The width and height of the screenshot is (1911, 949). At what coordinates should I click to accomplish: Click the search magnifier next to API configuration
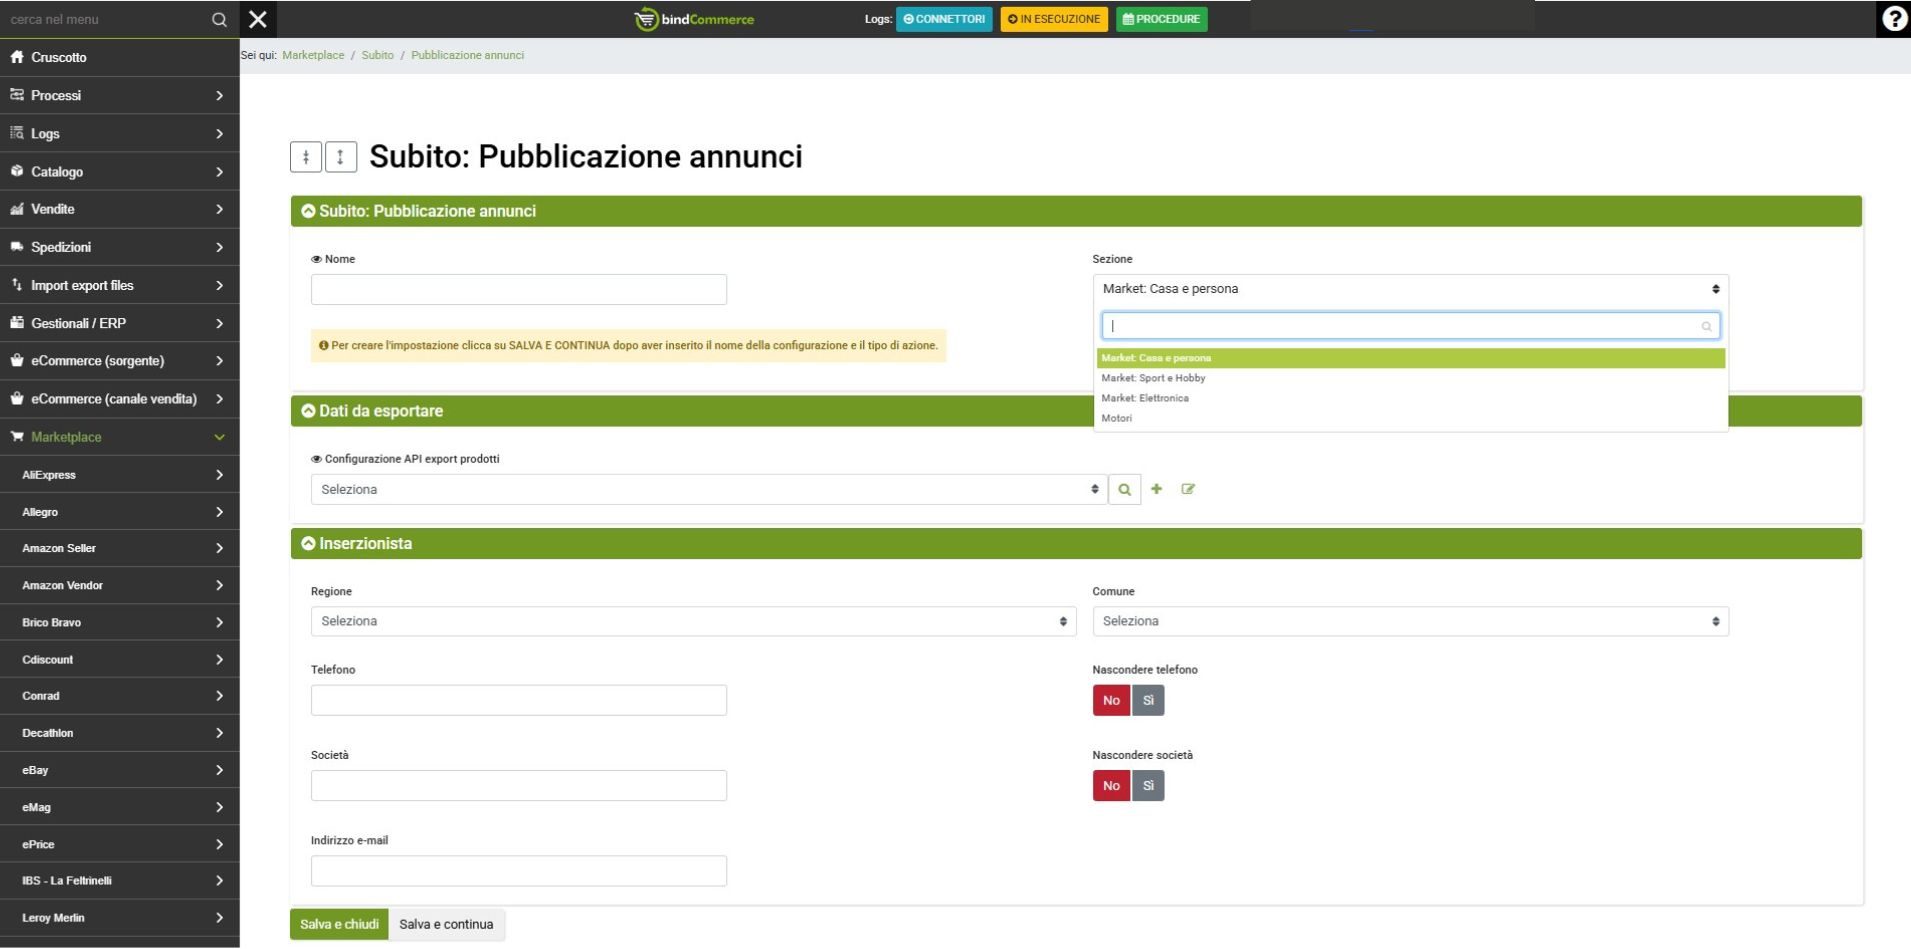click(1124, 490)
